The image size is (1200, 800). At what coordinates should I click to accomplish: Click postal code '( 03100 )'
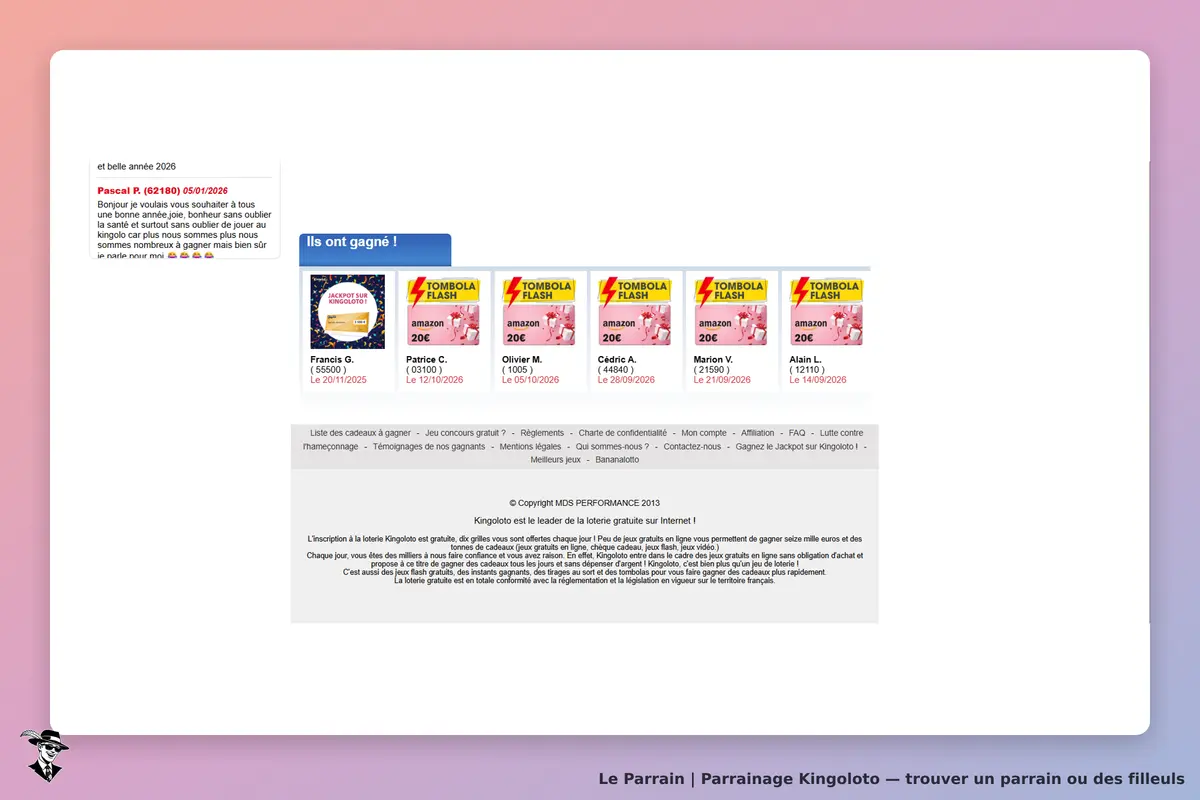[x=425, y=370]
